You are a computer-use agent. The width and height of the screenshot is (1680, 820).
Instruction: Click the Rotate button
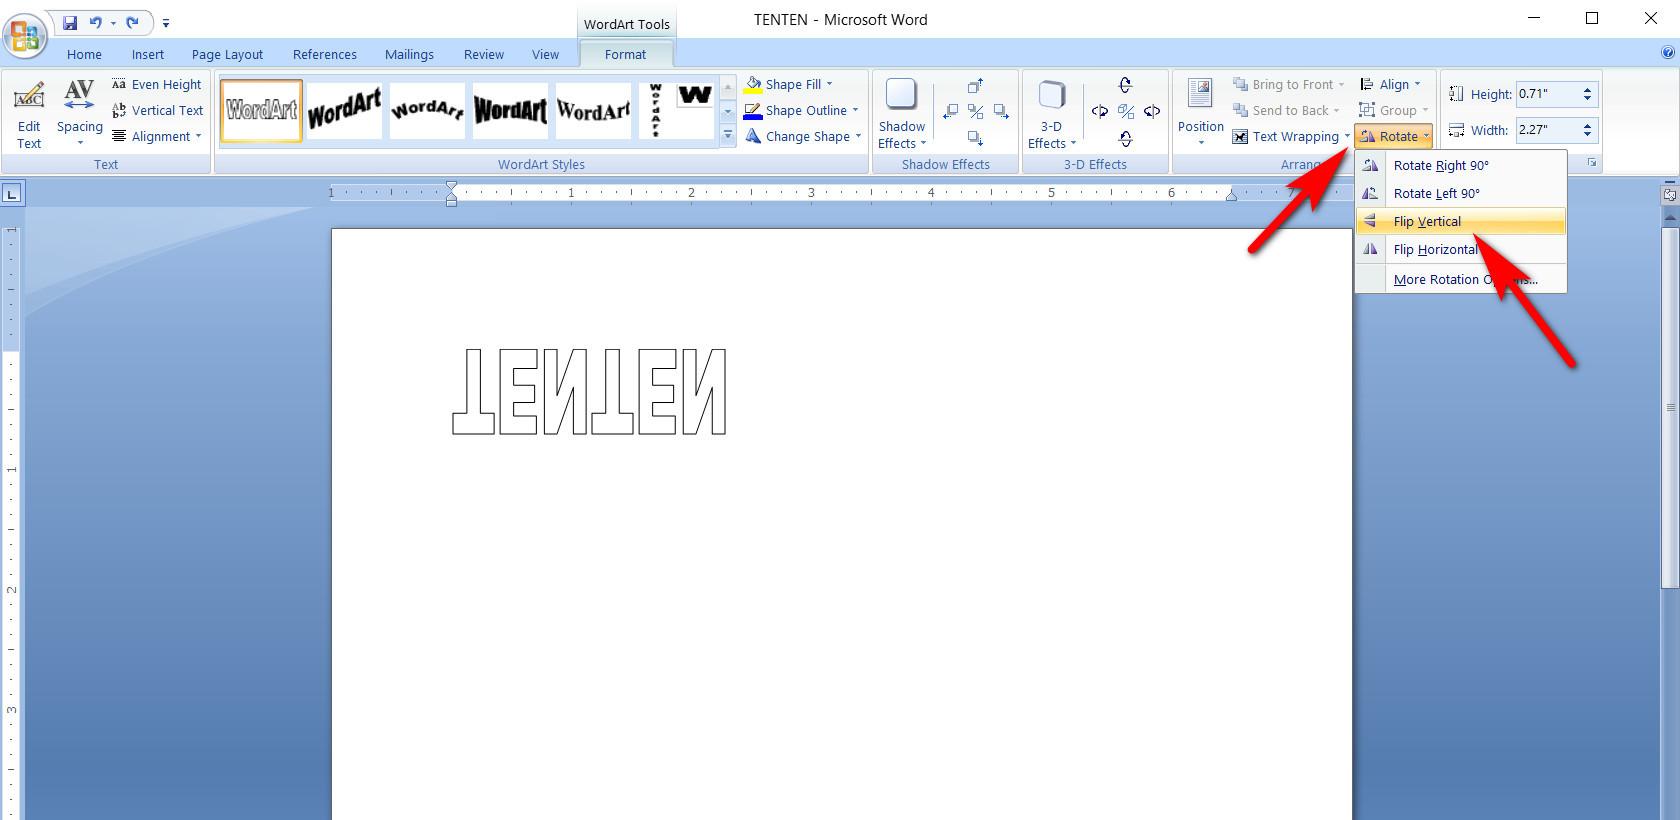coord(1395,137)
